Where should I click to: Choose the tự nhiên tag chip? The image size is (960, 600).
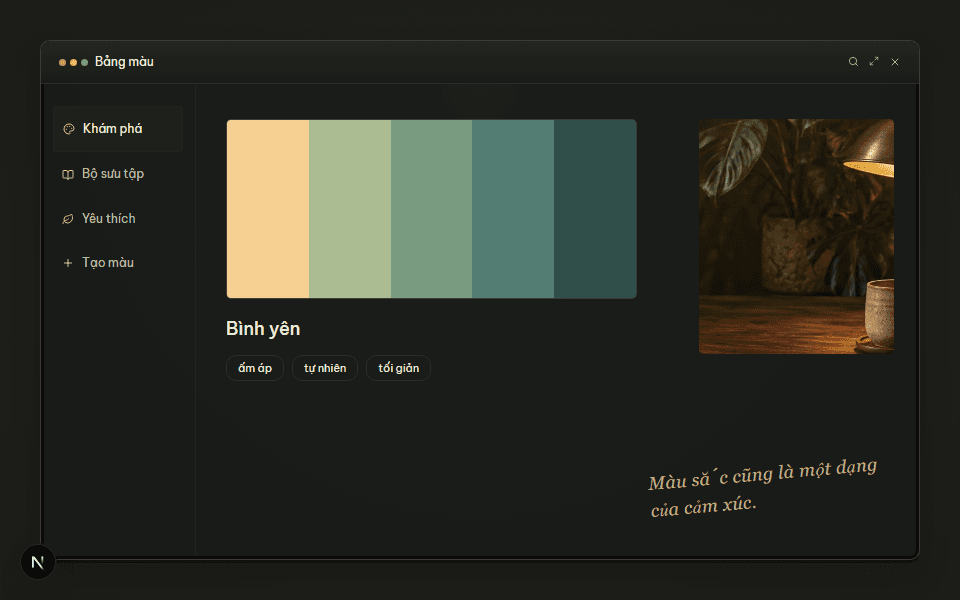point(325,368)
